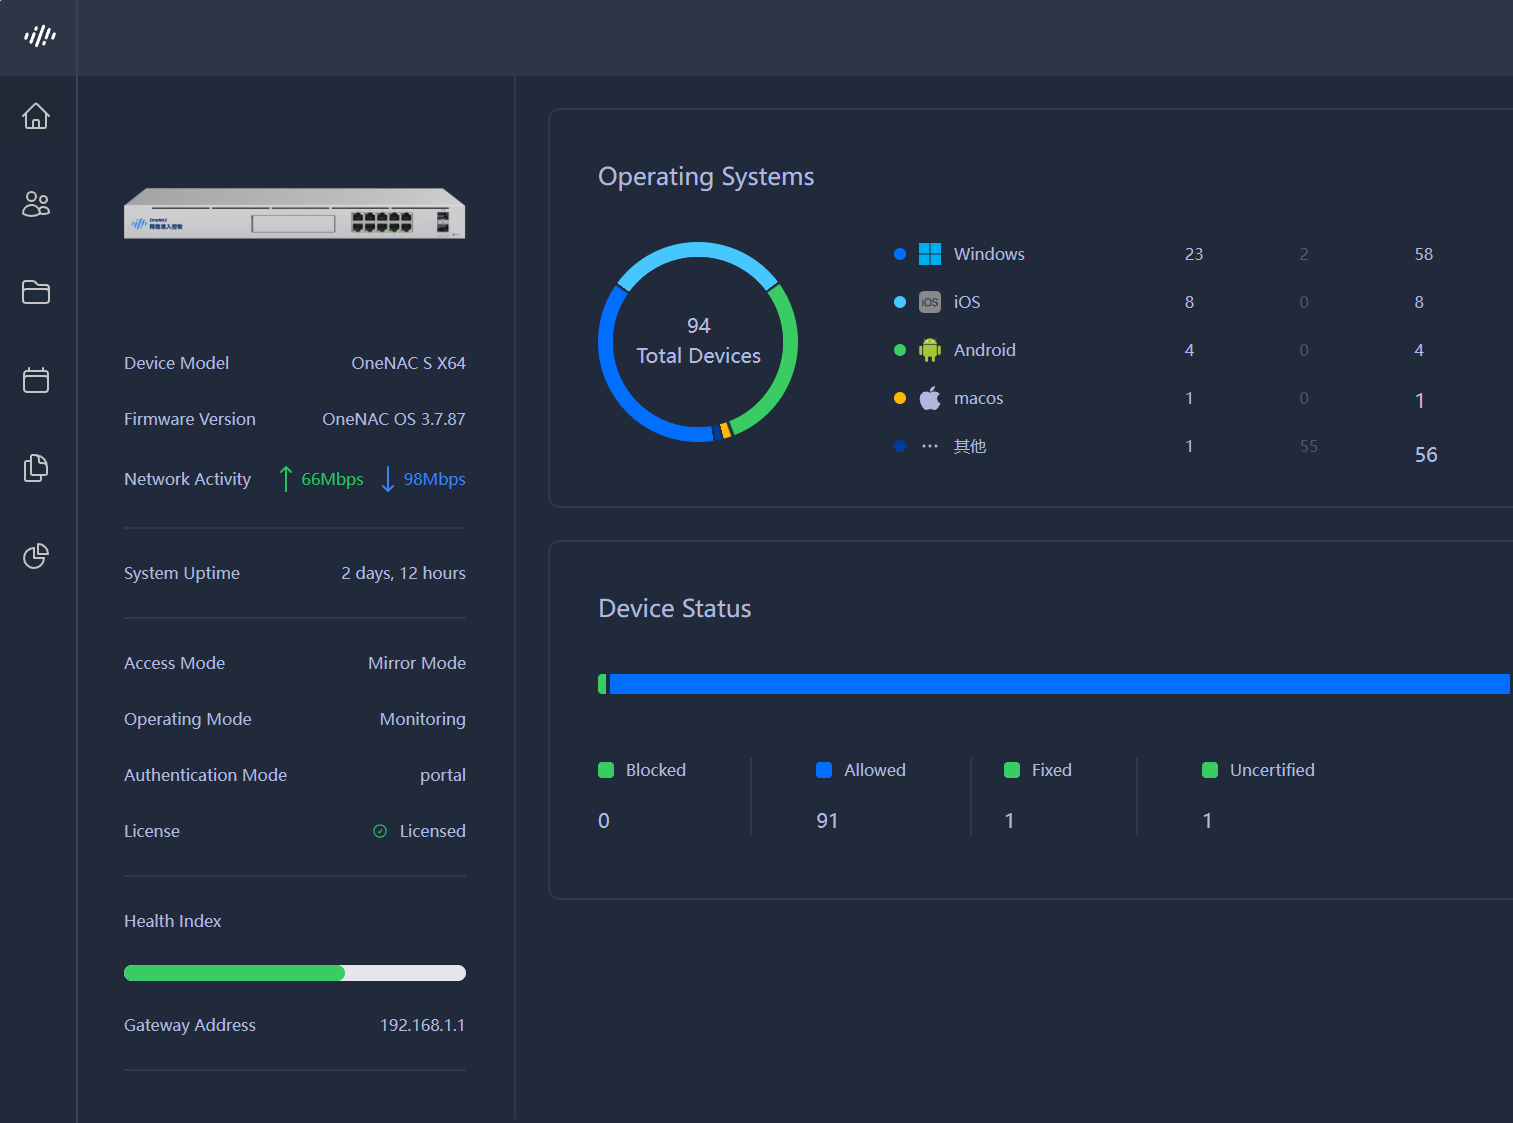Image resolution: width=1513 pixels, height=1123 pixels.
Task: Open the Home dashboard sidebar icon
Action: point(36,116)
